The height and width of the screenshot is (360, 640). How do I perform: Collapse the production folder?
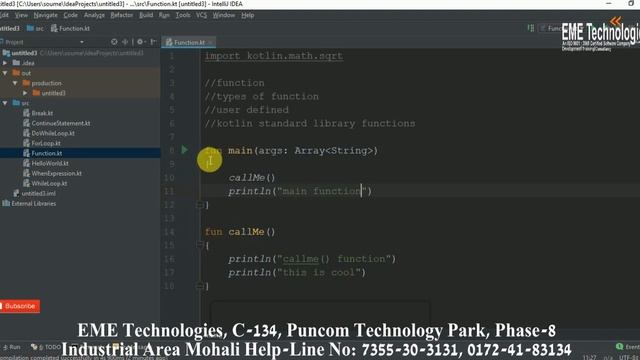pyautogui.click(x=15, y=83)
